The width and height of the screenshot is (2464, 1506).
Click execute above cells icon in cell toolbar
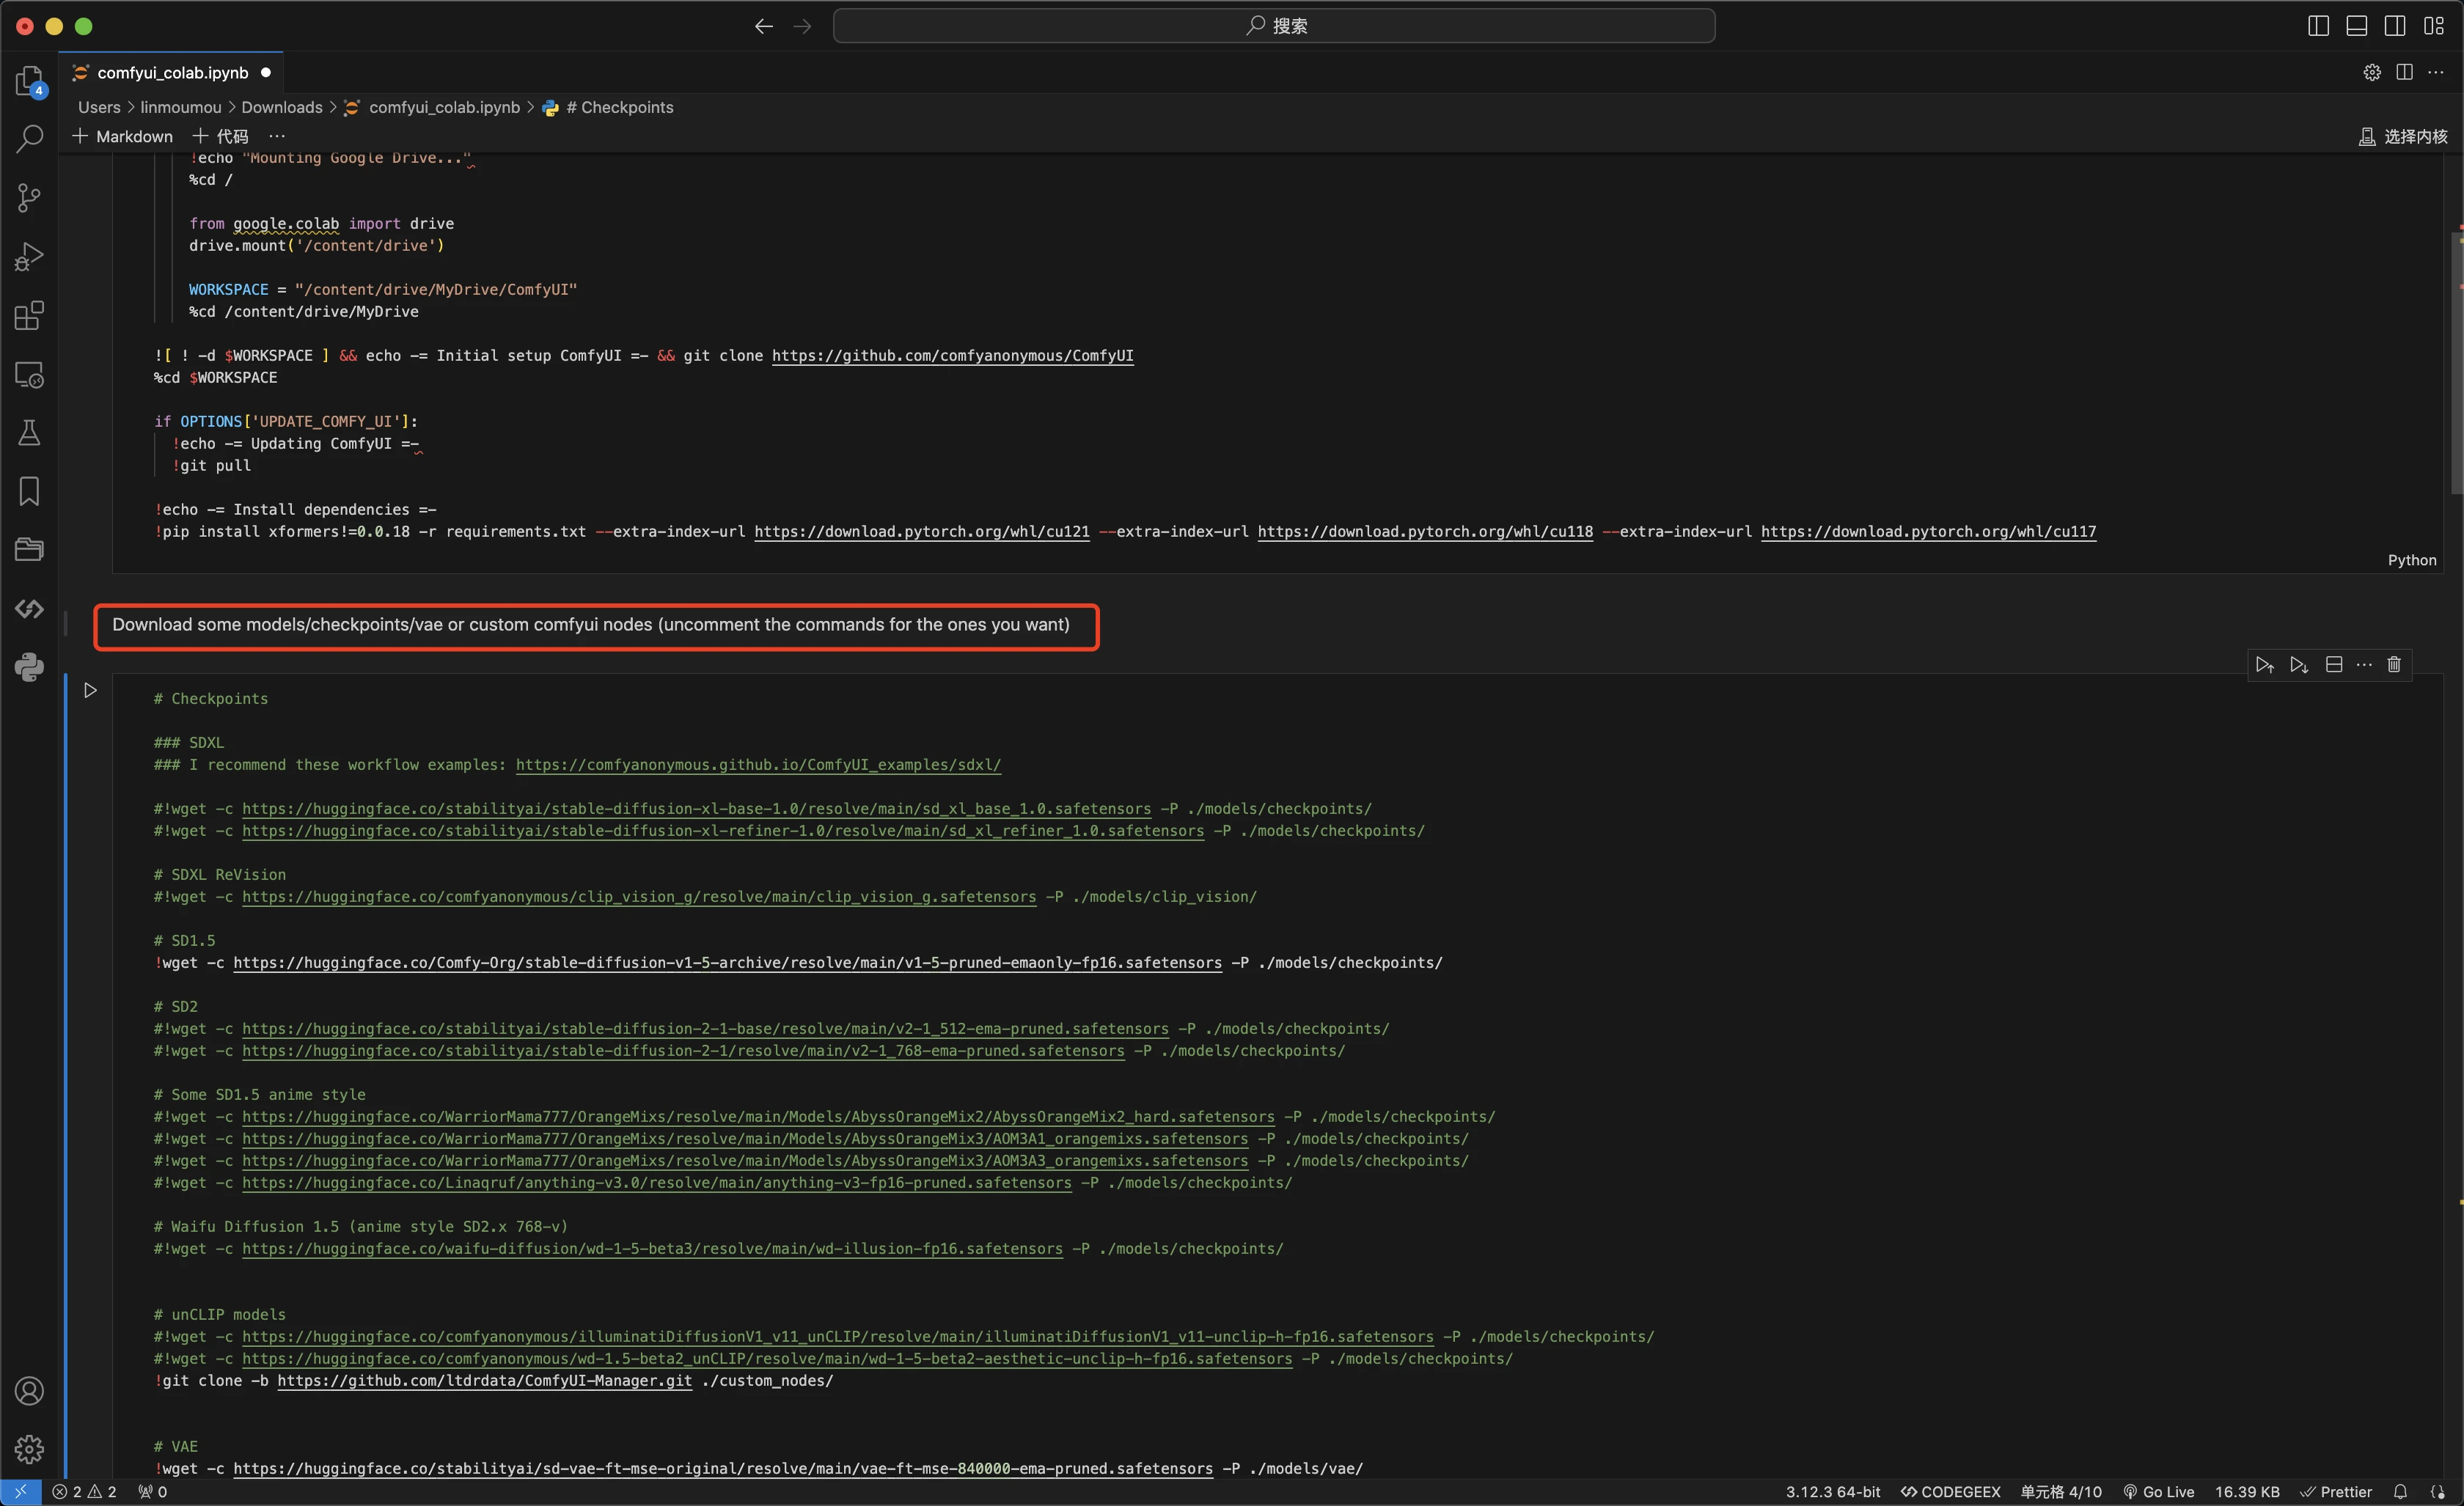click(2265, 665)
